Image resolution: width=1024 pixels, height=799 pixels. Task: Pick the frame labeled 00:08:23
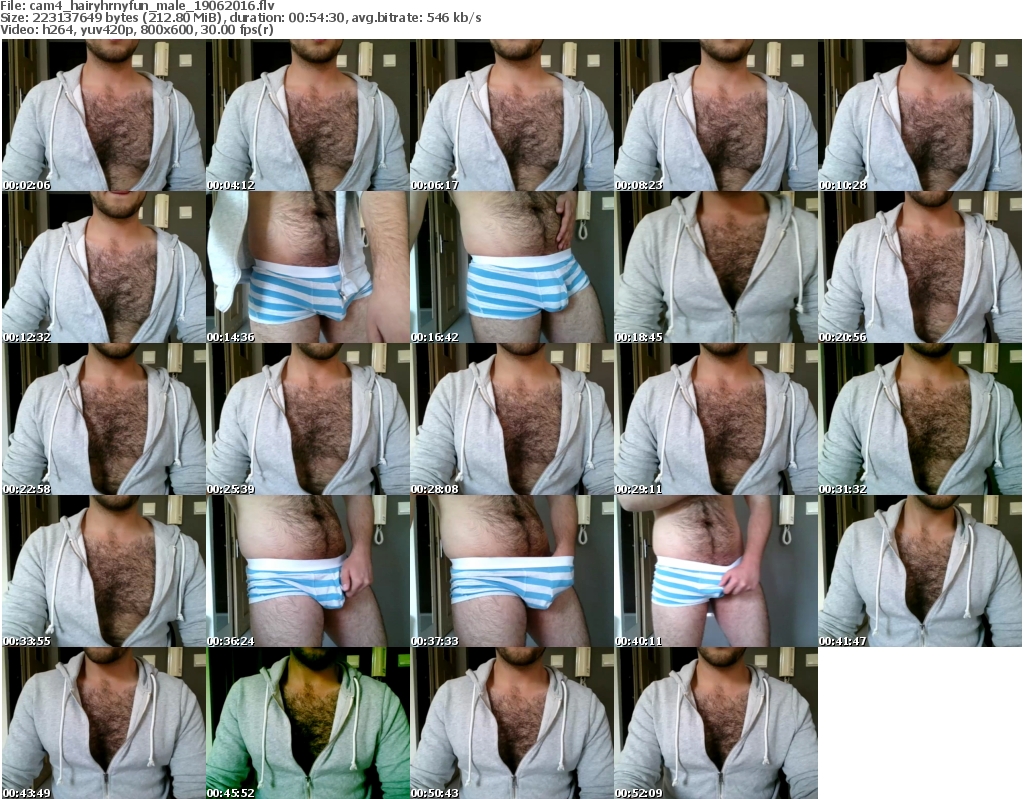coord(716,115)
